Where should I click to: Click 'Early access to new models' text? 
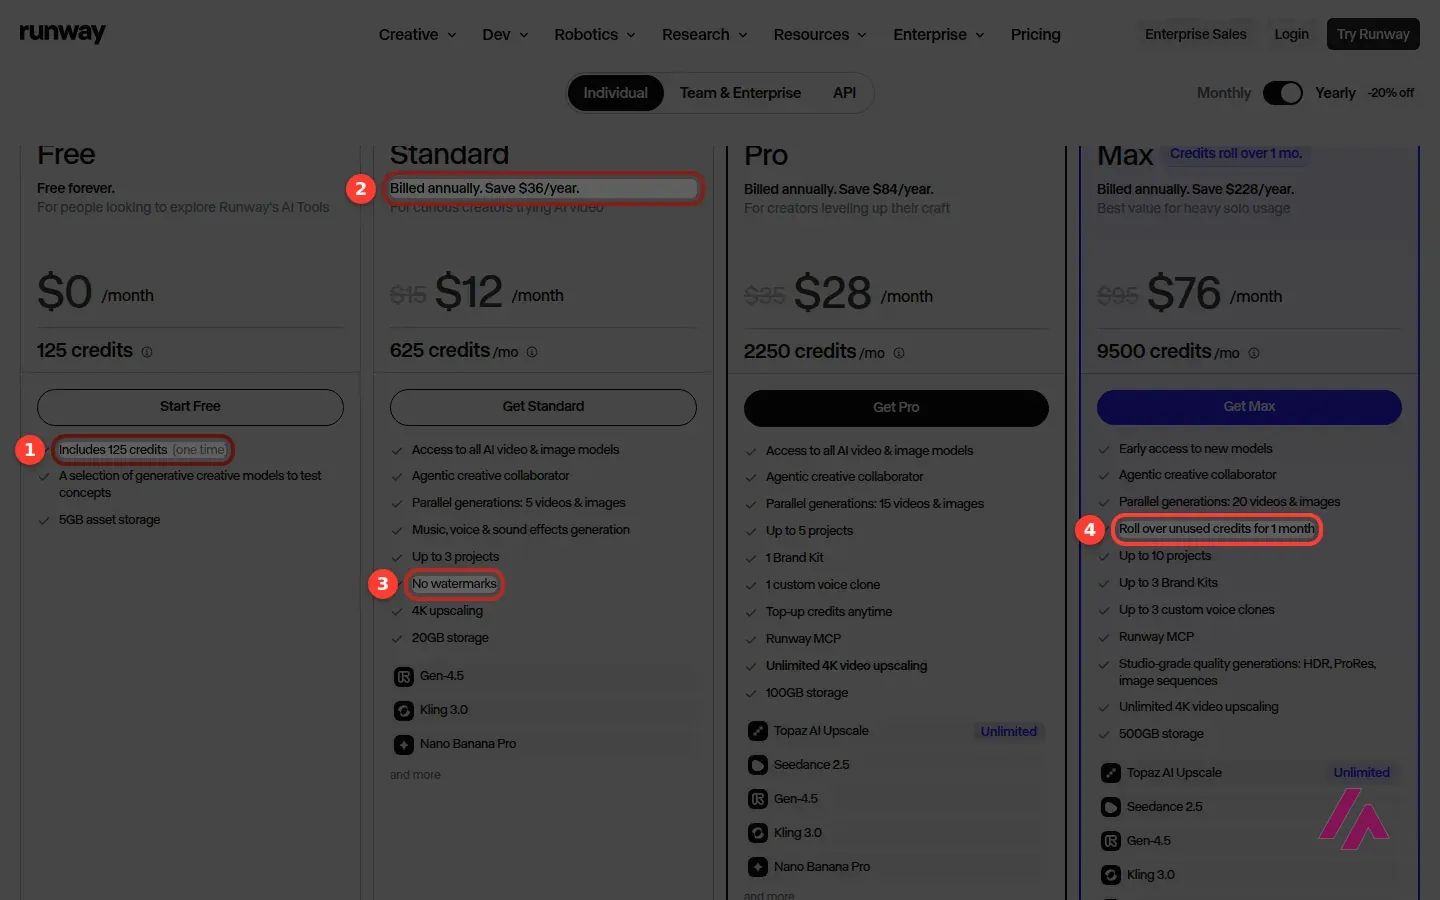point(1196,449)
